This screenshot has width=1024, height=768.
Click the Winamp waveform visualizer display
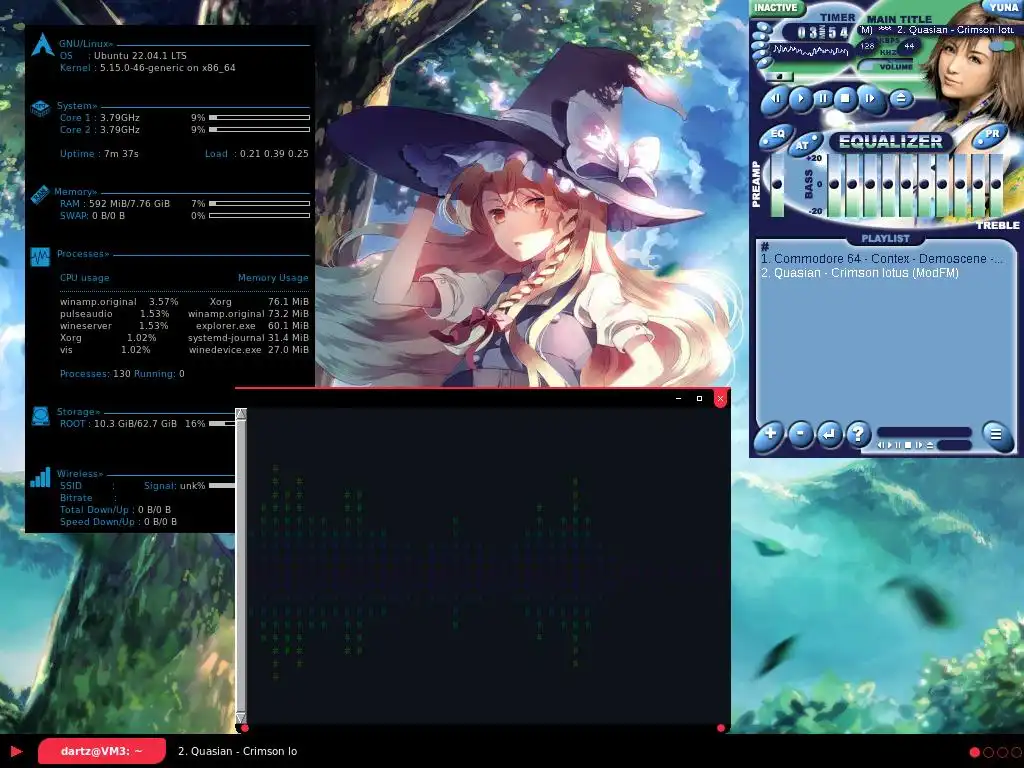click(x=810, y=51)
